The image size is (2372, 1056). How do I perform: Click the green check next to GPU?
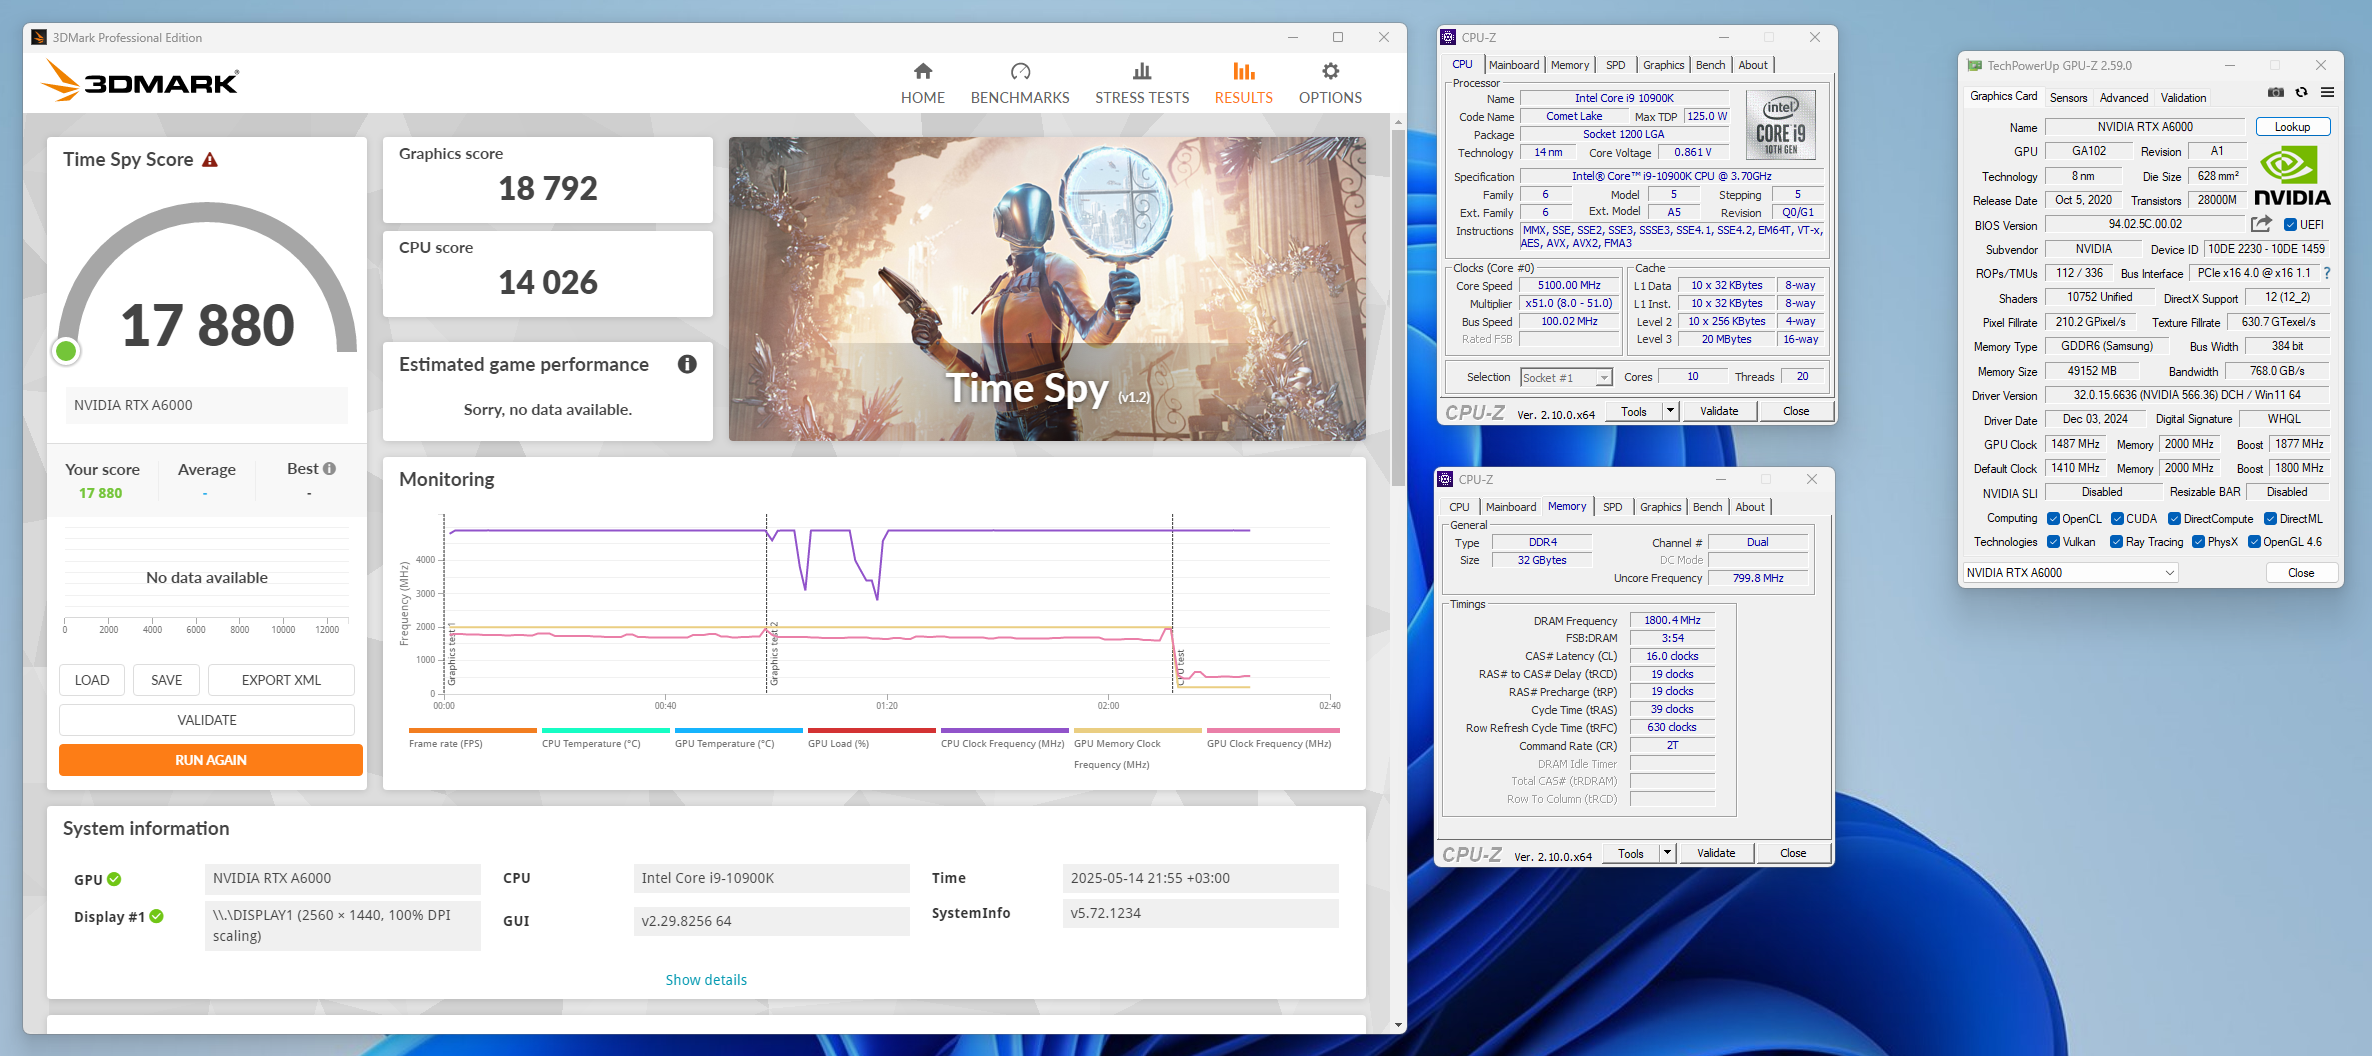coord(114,879)
